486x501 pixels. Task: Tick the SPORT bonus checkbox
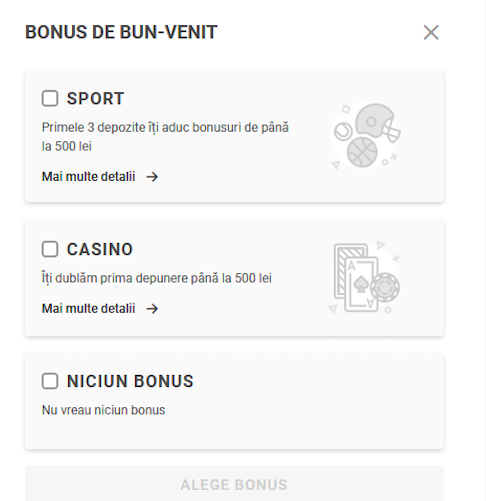50,98
